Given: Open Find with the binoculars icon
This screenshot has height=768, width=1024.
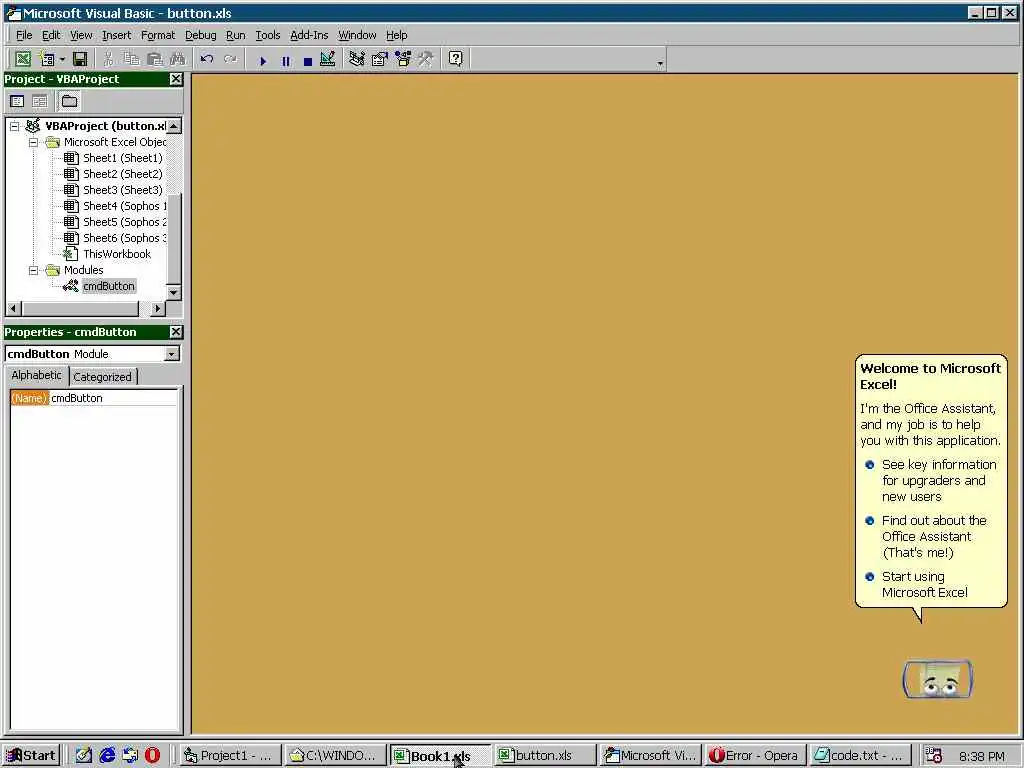Looking at the screenshot, I should pyautogui.click(x=177, y=59).
